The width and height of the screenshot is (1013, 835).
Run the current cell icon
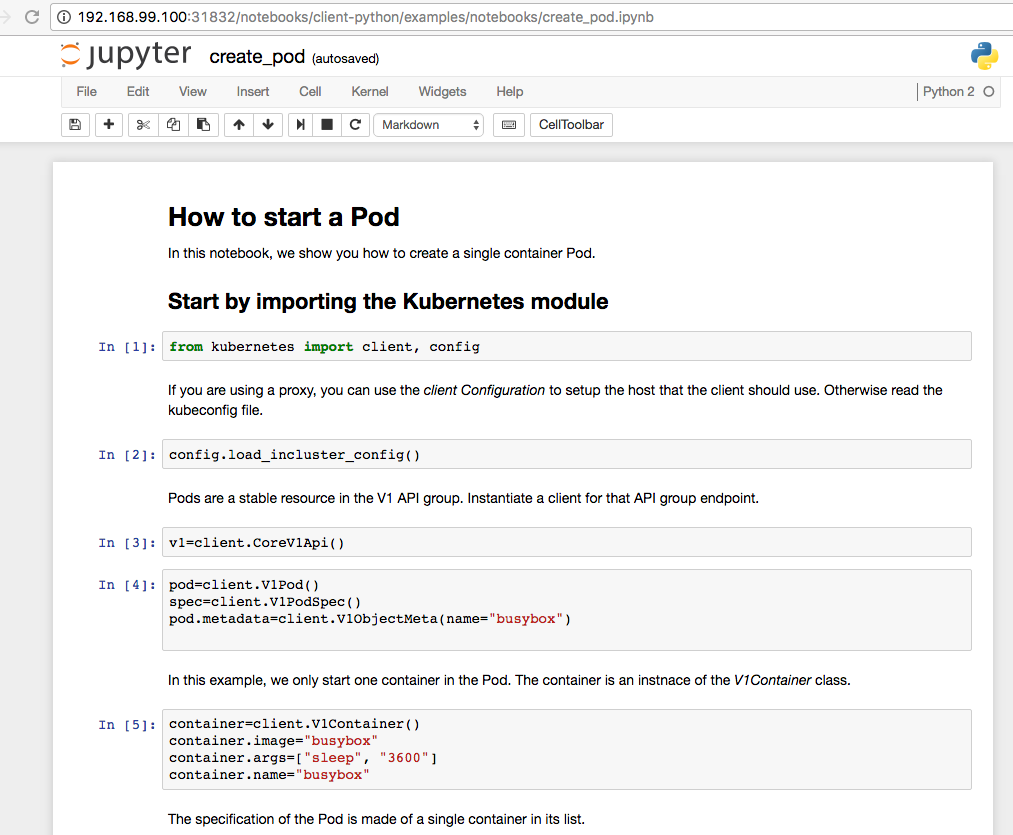[300, 125]
